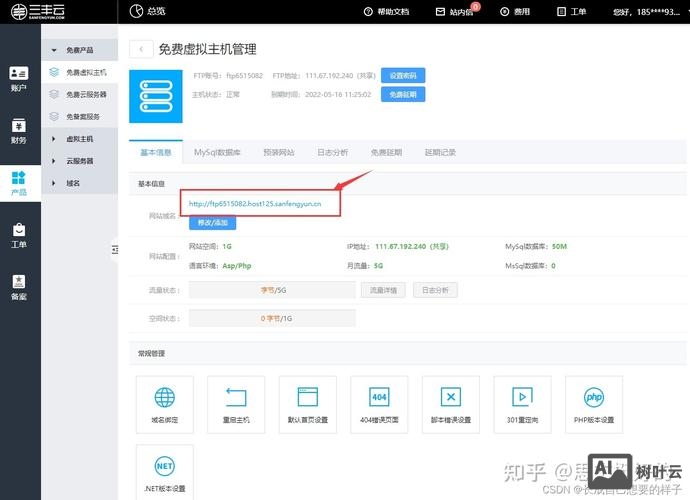Expand the 域名 menu group

click(x=80, y=183)
